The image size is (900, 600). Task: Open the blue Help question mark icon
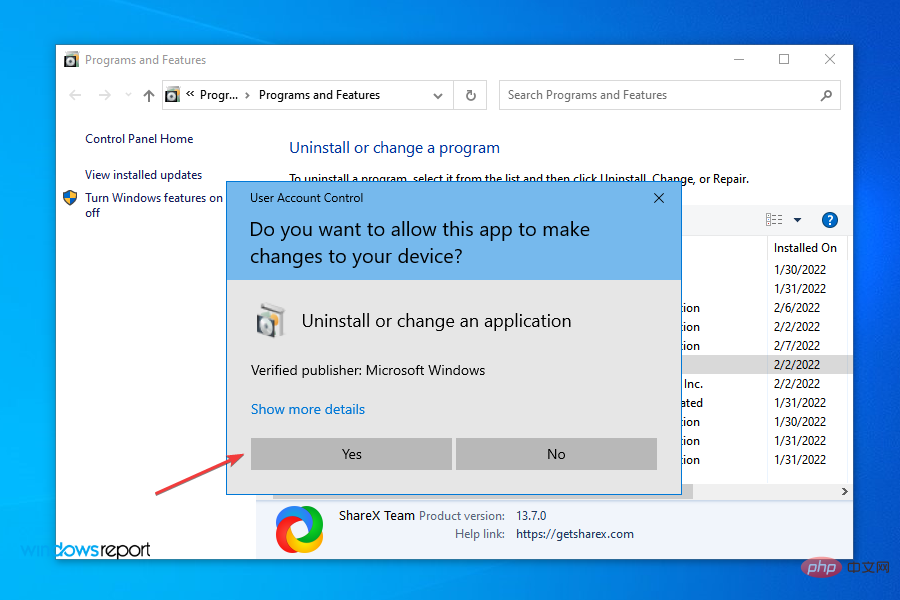coord(829,219)
